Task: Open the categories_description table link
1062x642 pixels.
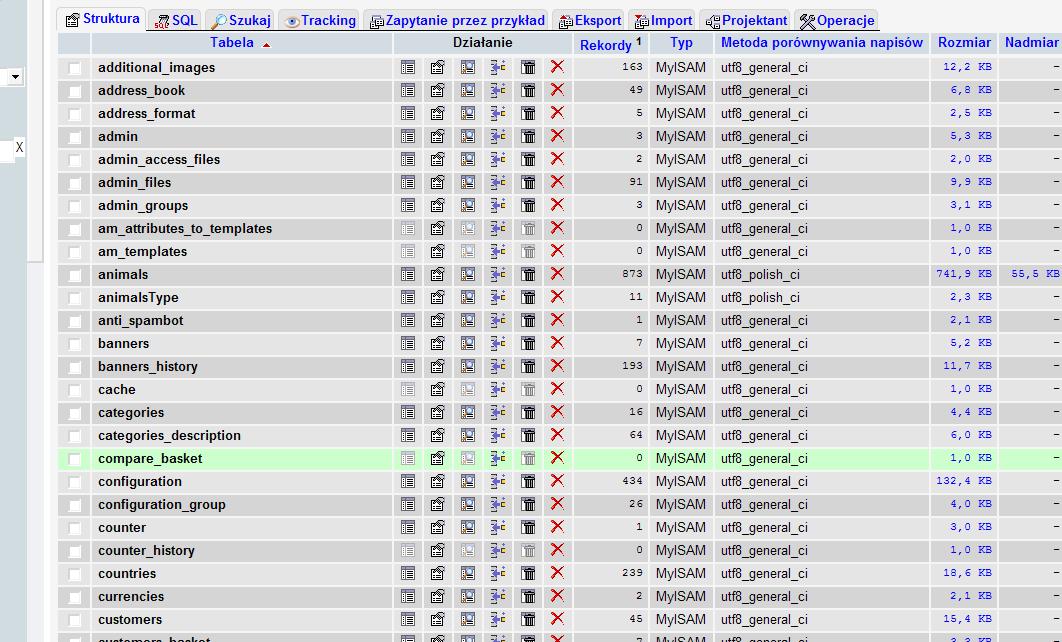Action: 169,435
